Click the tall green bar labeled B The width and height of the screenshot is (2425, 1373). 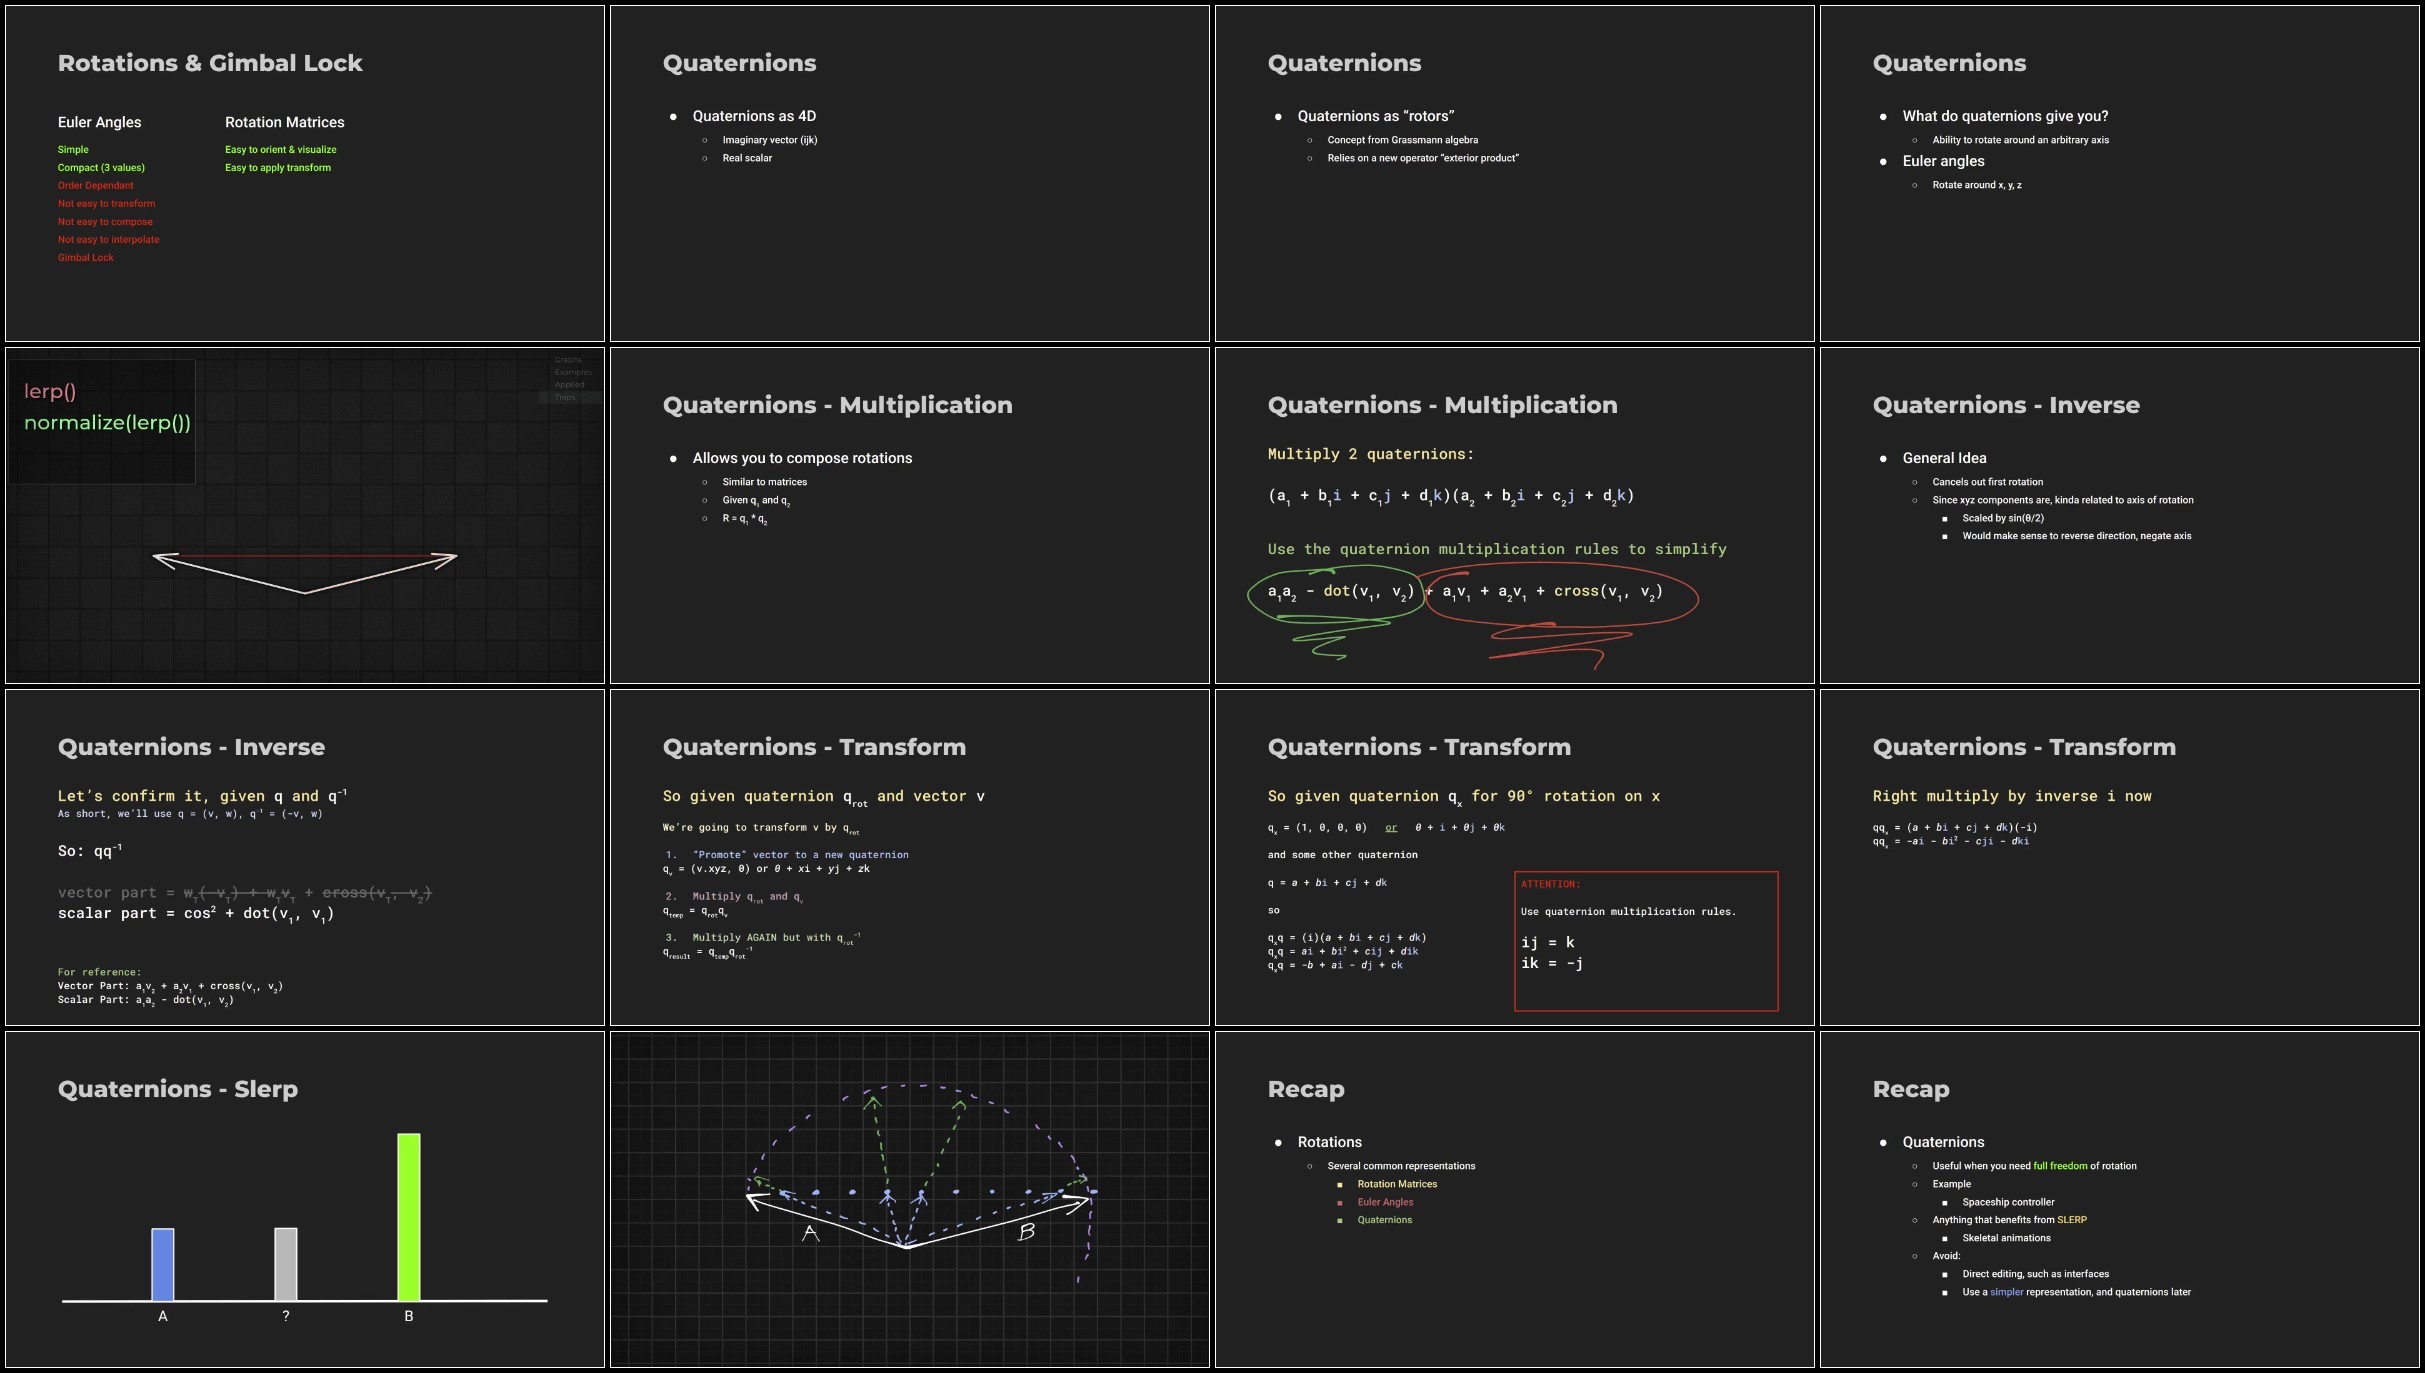409,1217
